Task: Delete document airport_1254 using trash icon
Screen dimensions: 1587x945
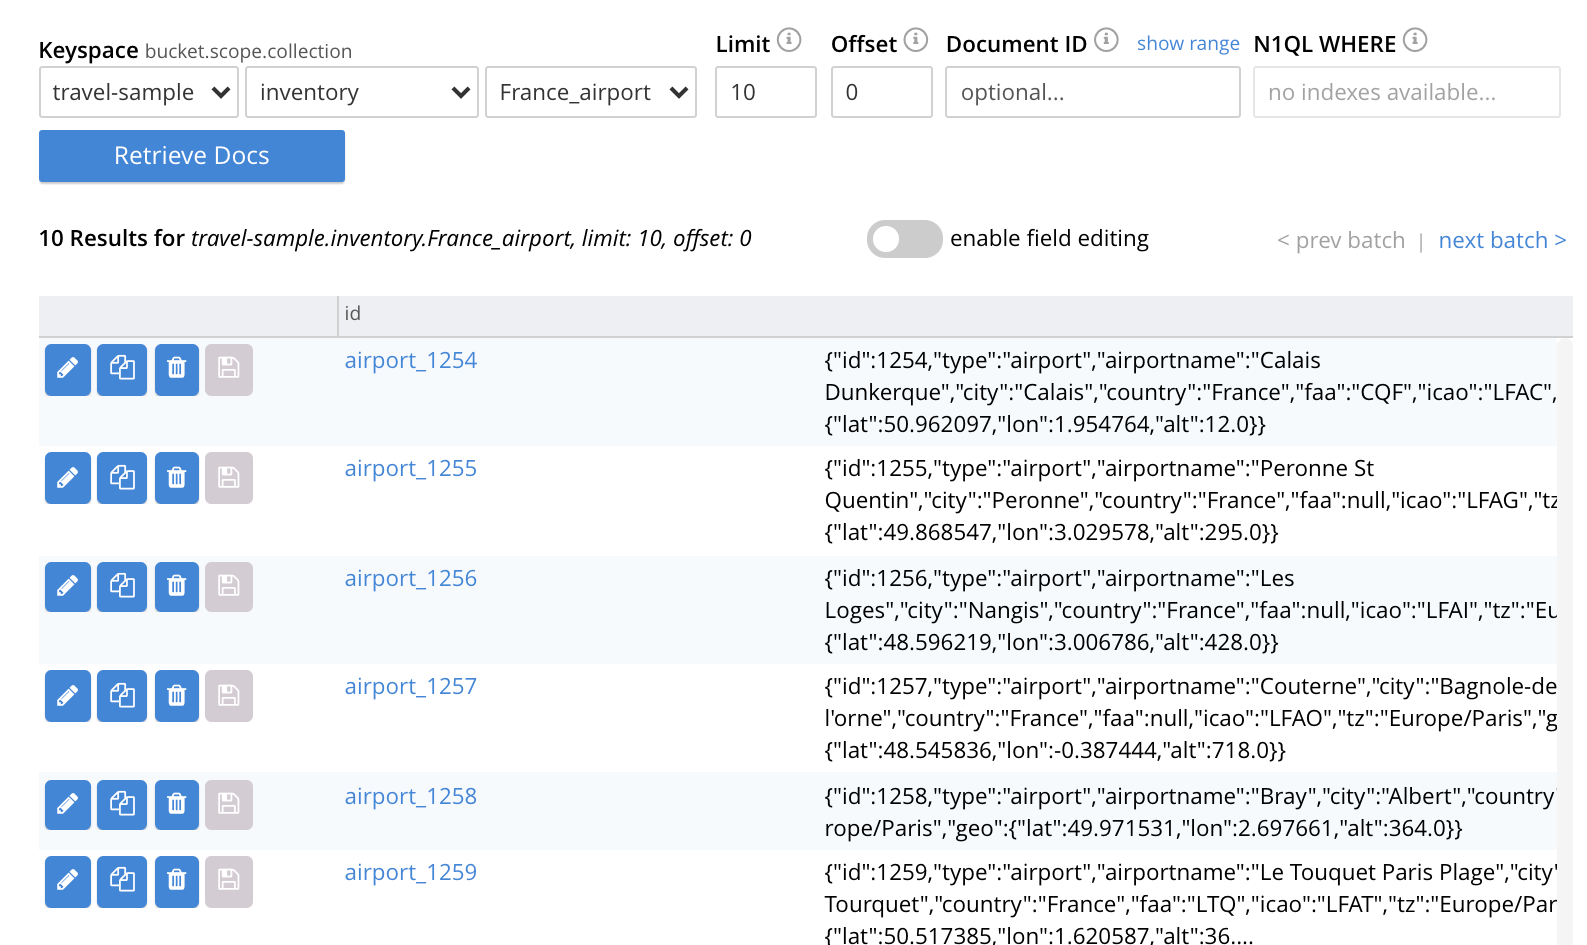Action: click(177, 369)
